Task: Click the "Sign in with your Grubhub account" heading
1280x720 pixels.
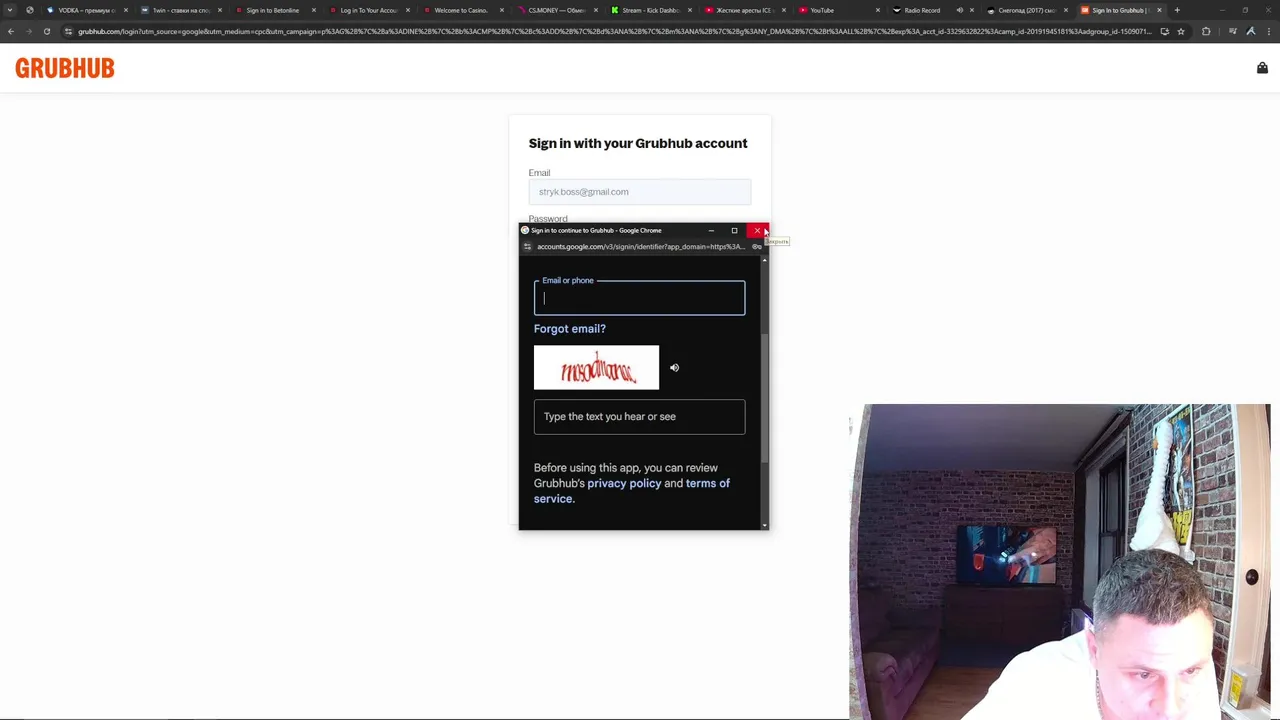Action: click(638, 143)
